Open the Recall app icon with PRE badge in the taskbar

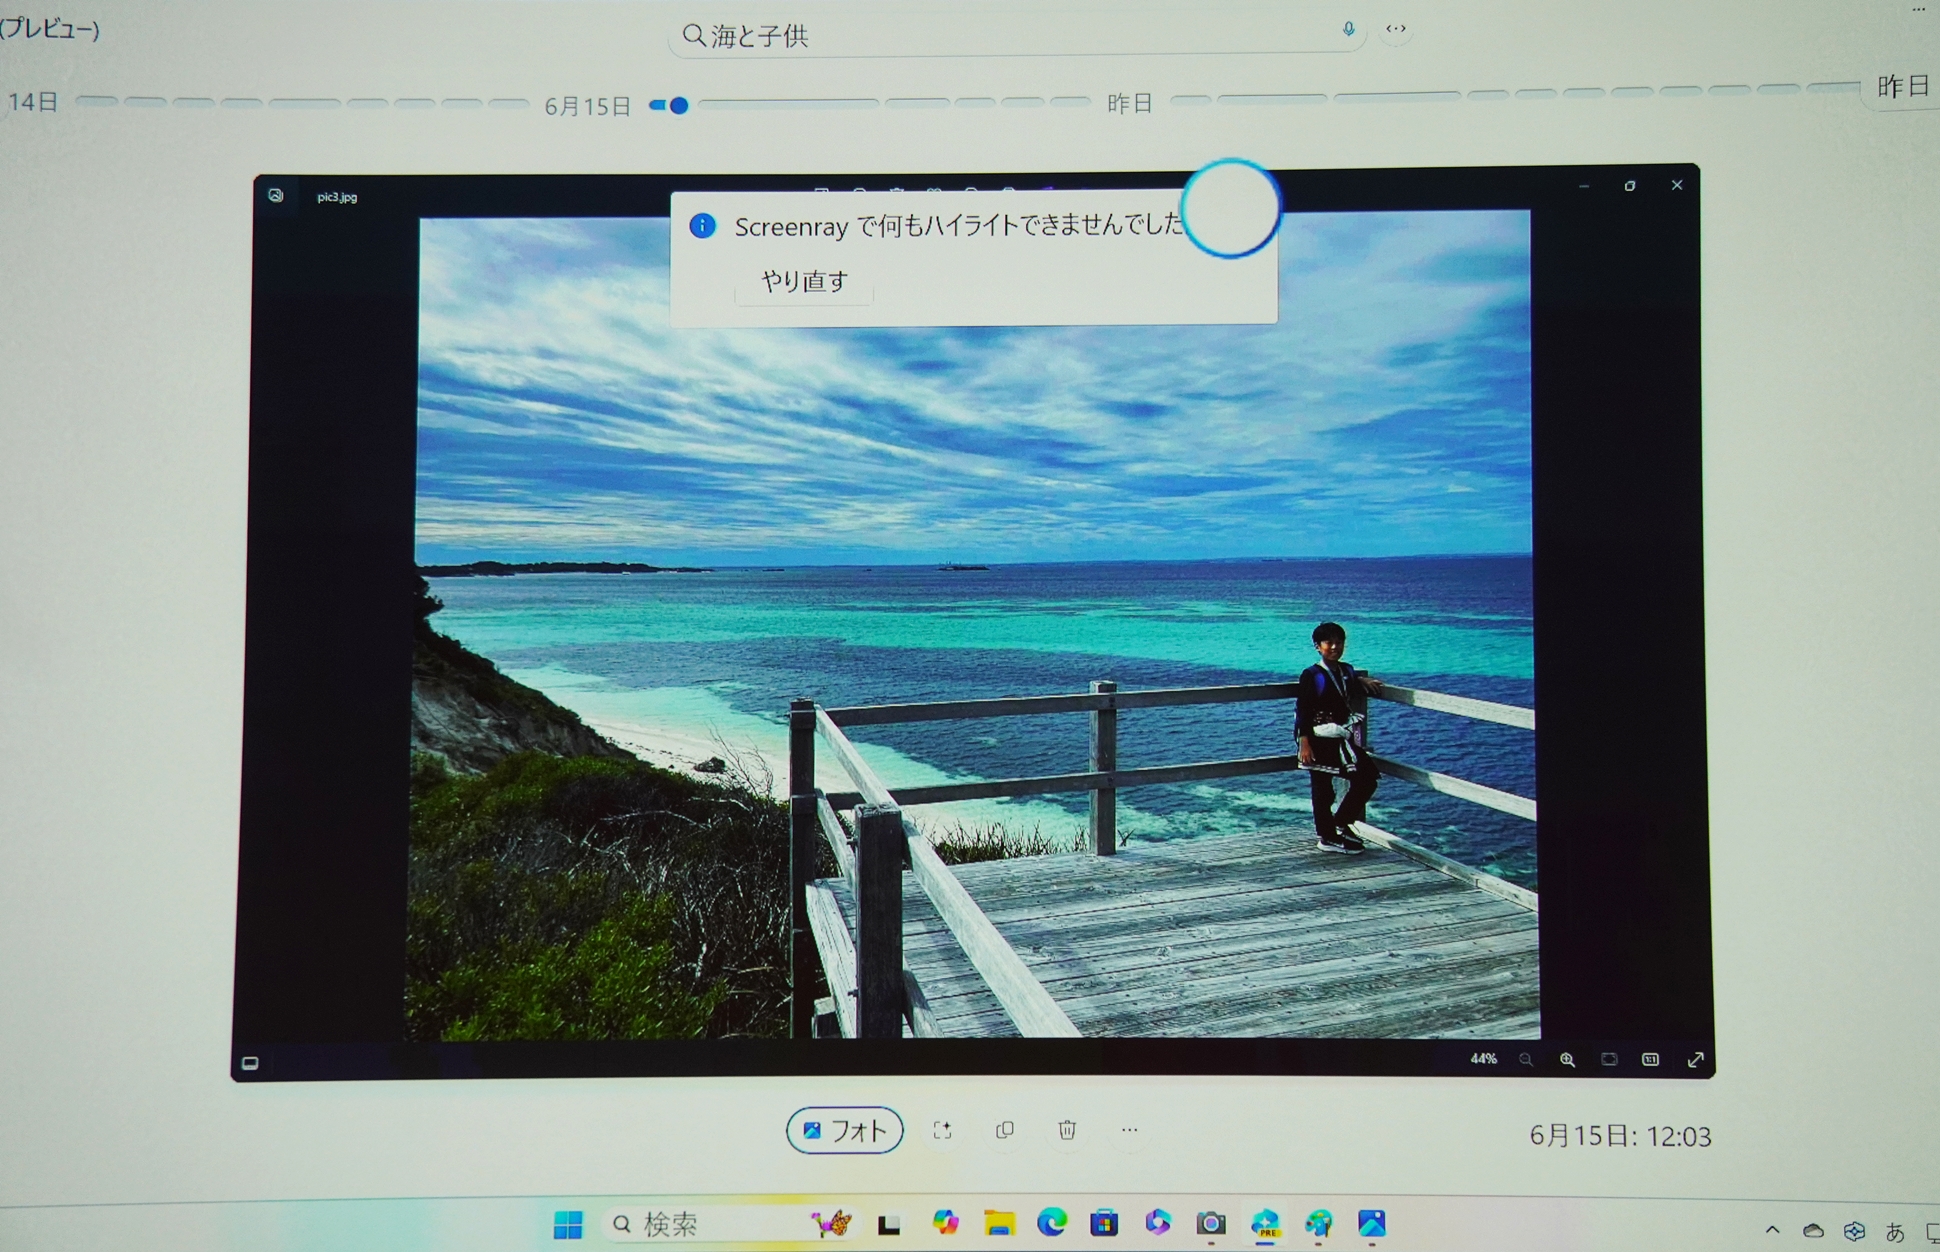click(x=1265, y=1223)
